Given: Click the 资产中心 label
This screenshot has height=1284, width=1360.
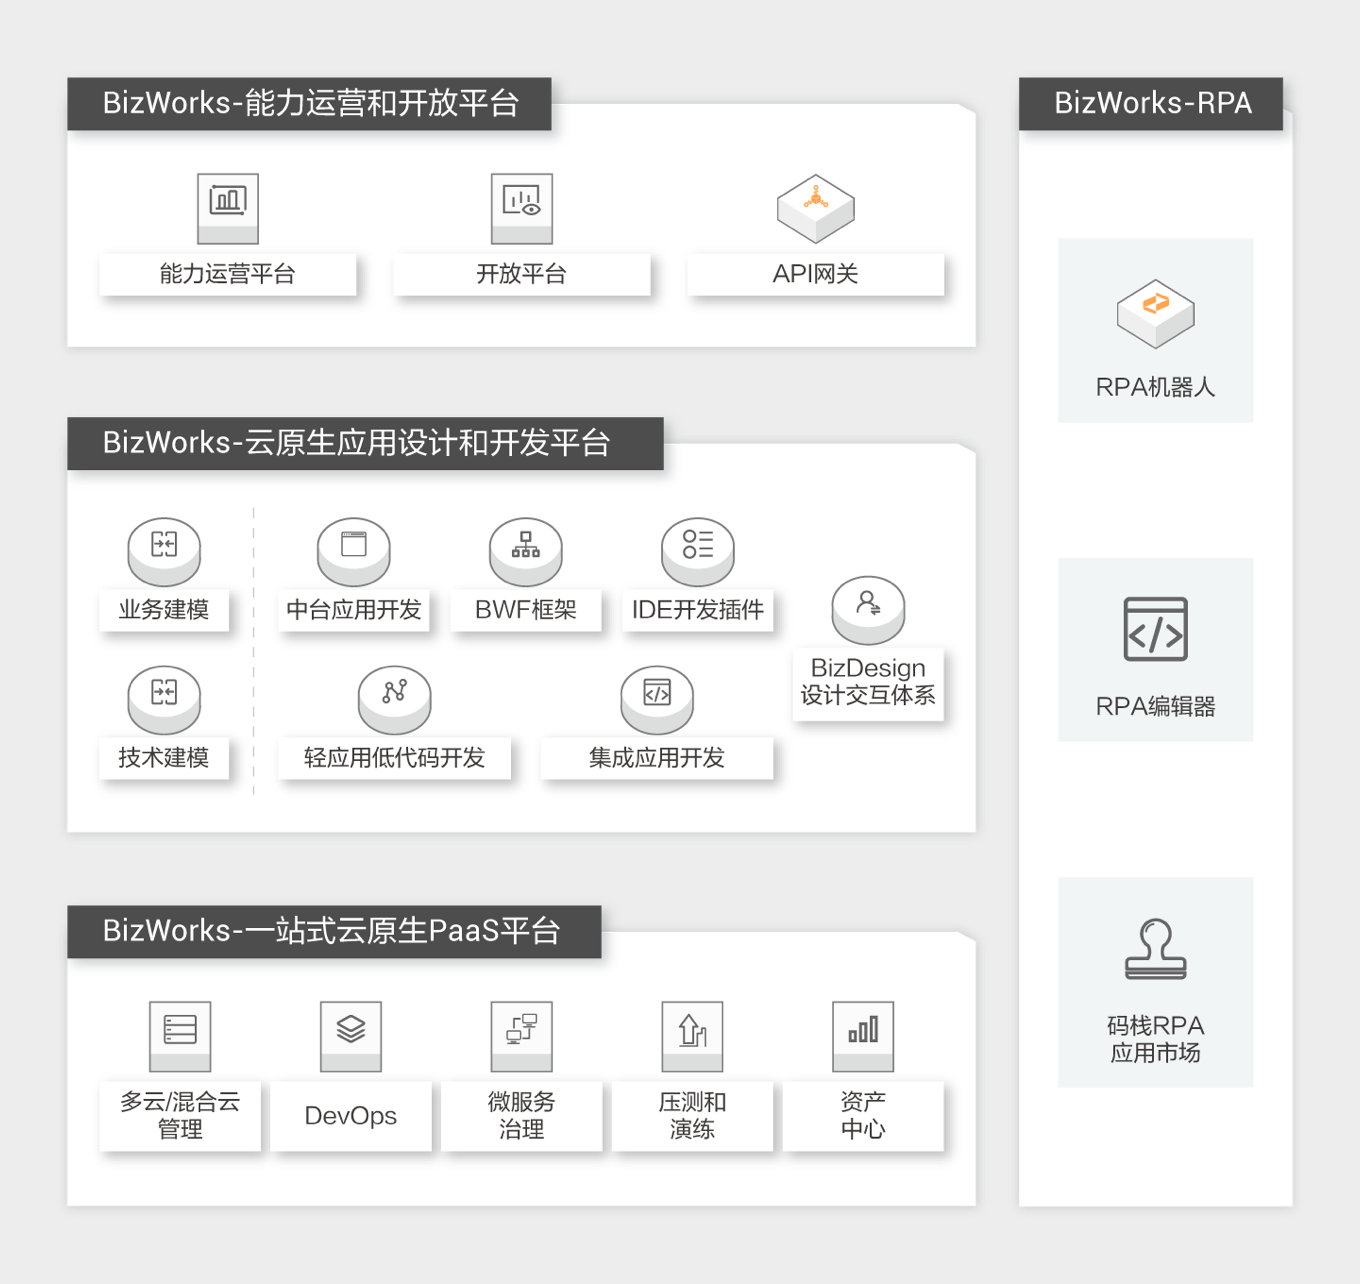Looking at the screenshot, I should pyautogui.click(x=863, y=1116).
